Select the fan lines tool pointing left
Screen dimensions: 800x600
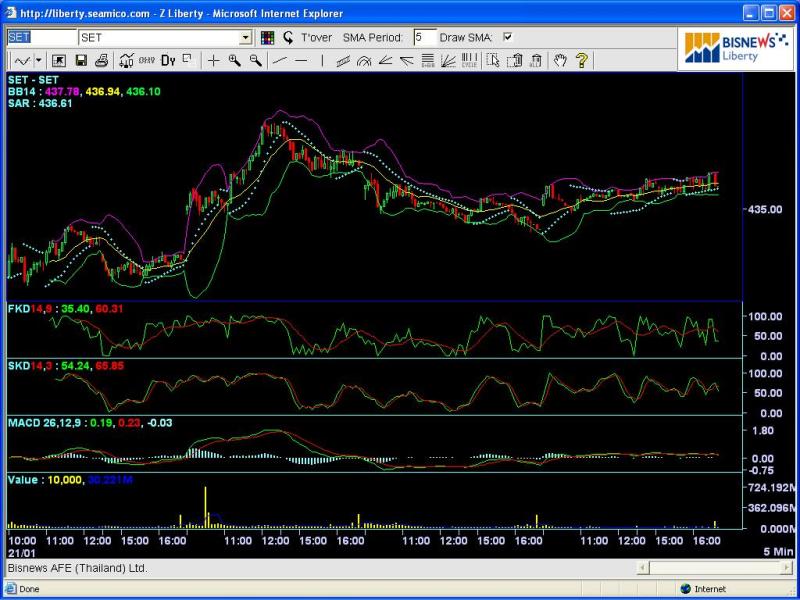click(385, 61)
